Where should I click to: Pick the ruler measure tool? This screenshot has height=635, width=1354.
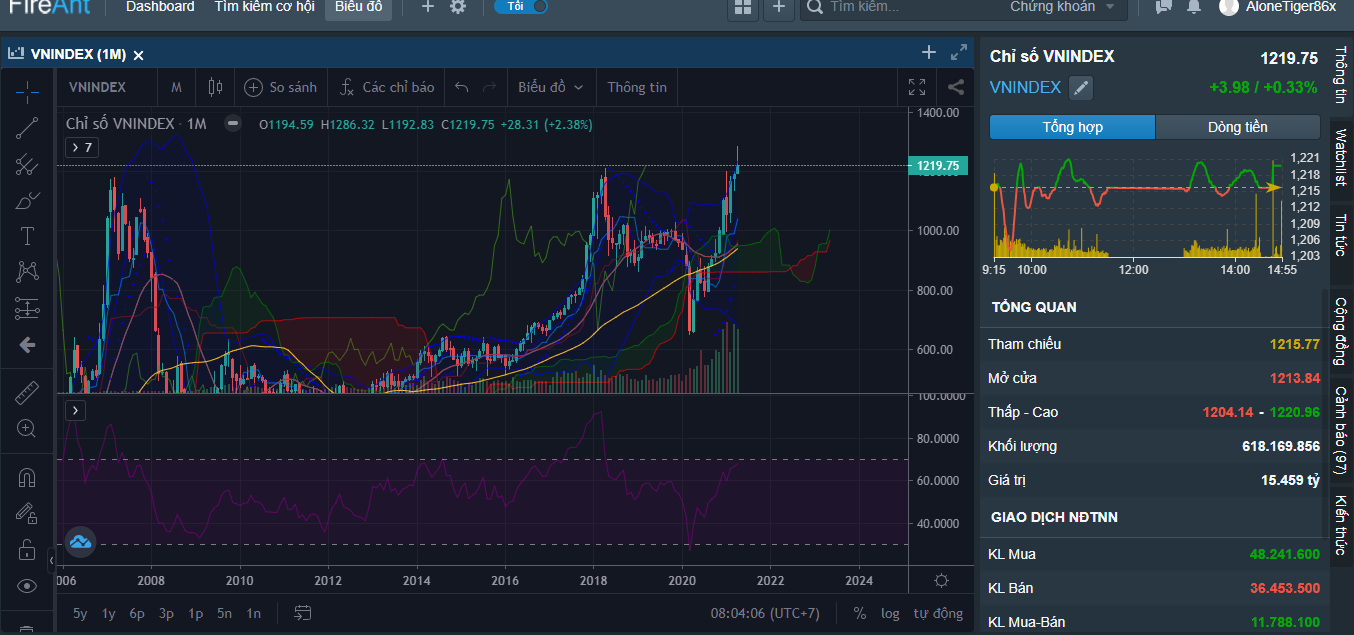coord(27,393)
